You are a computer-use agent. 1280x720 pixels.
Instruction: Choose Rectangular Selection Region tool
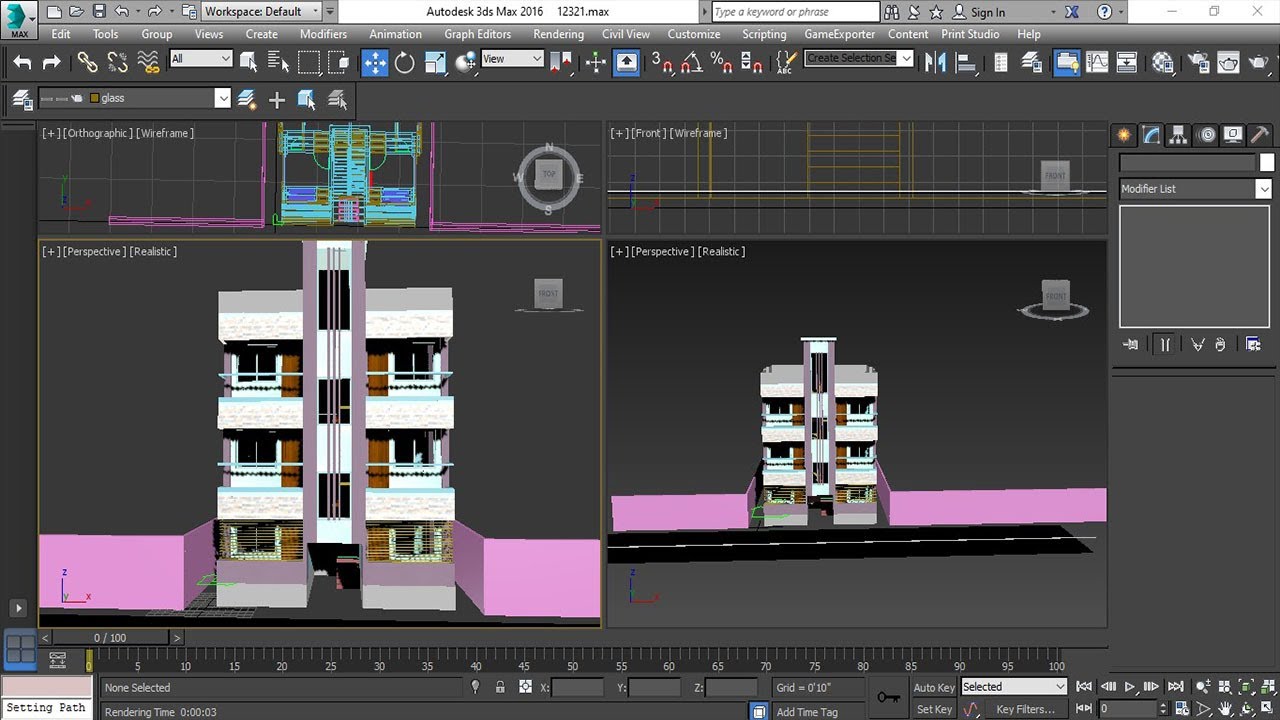click(x=309, y=62)
